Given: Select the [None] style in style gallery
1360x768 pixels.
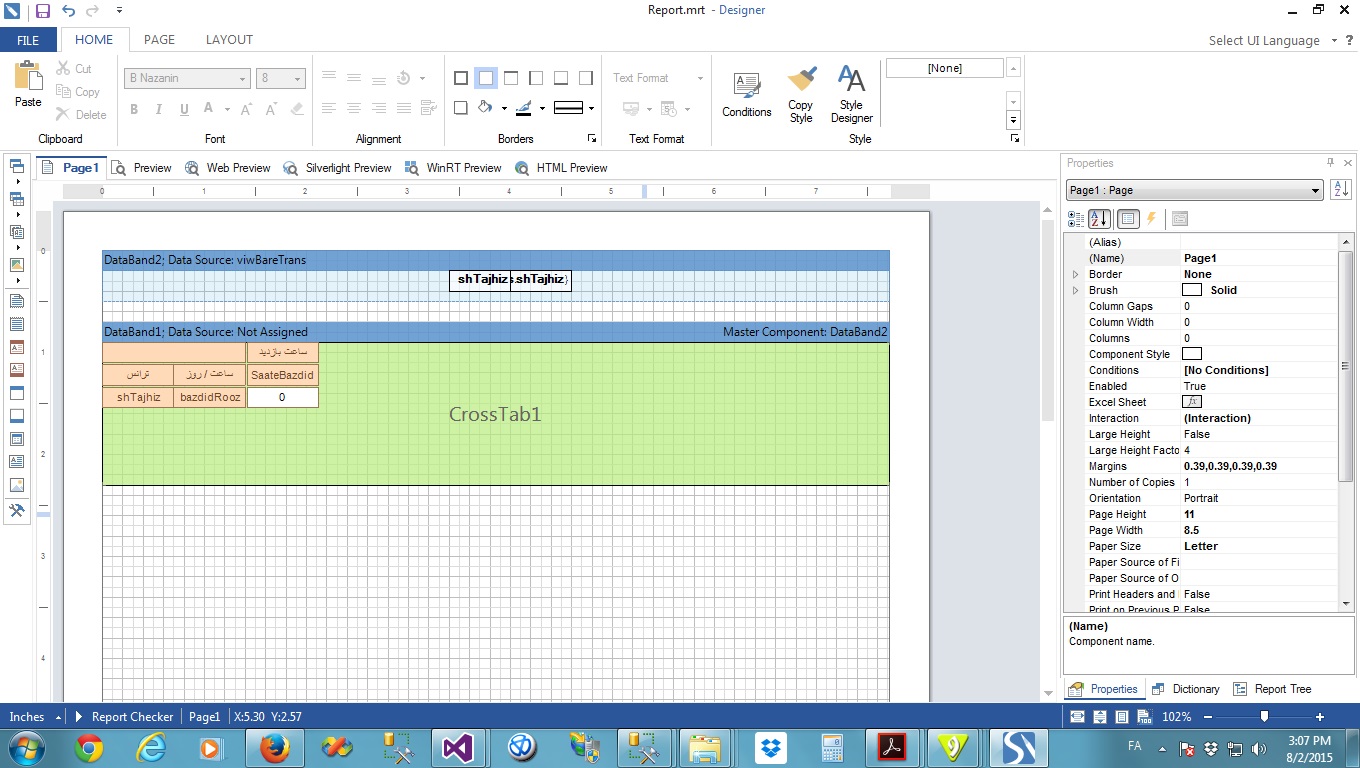Looking at the screenshot, I should pos(944,68).
